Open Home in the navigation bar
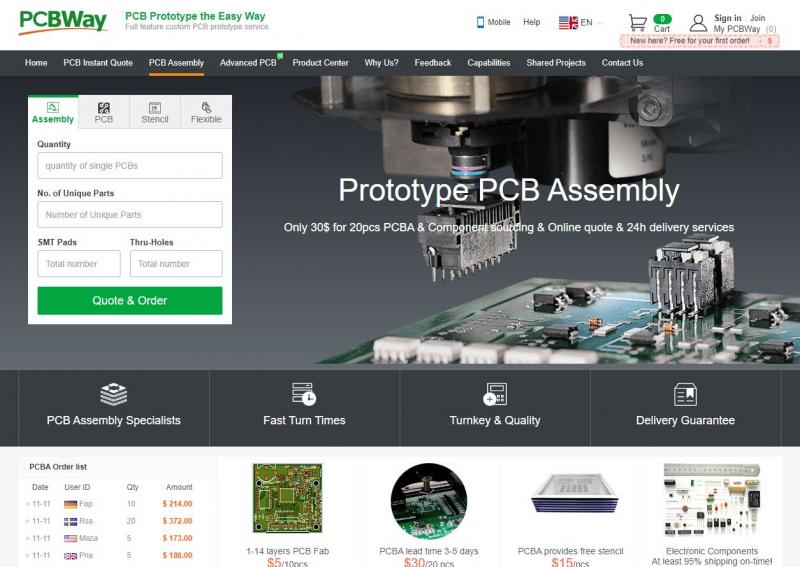This screenshot has height=567, width=800. point(36,63)
